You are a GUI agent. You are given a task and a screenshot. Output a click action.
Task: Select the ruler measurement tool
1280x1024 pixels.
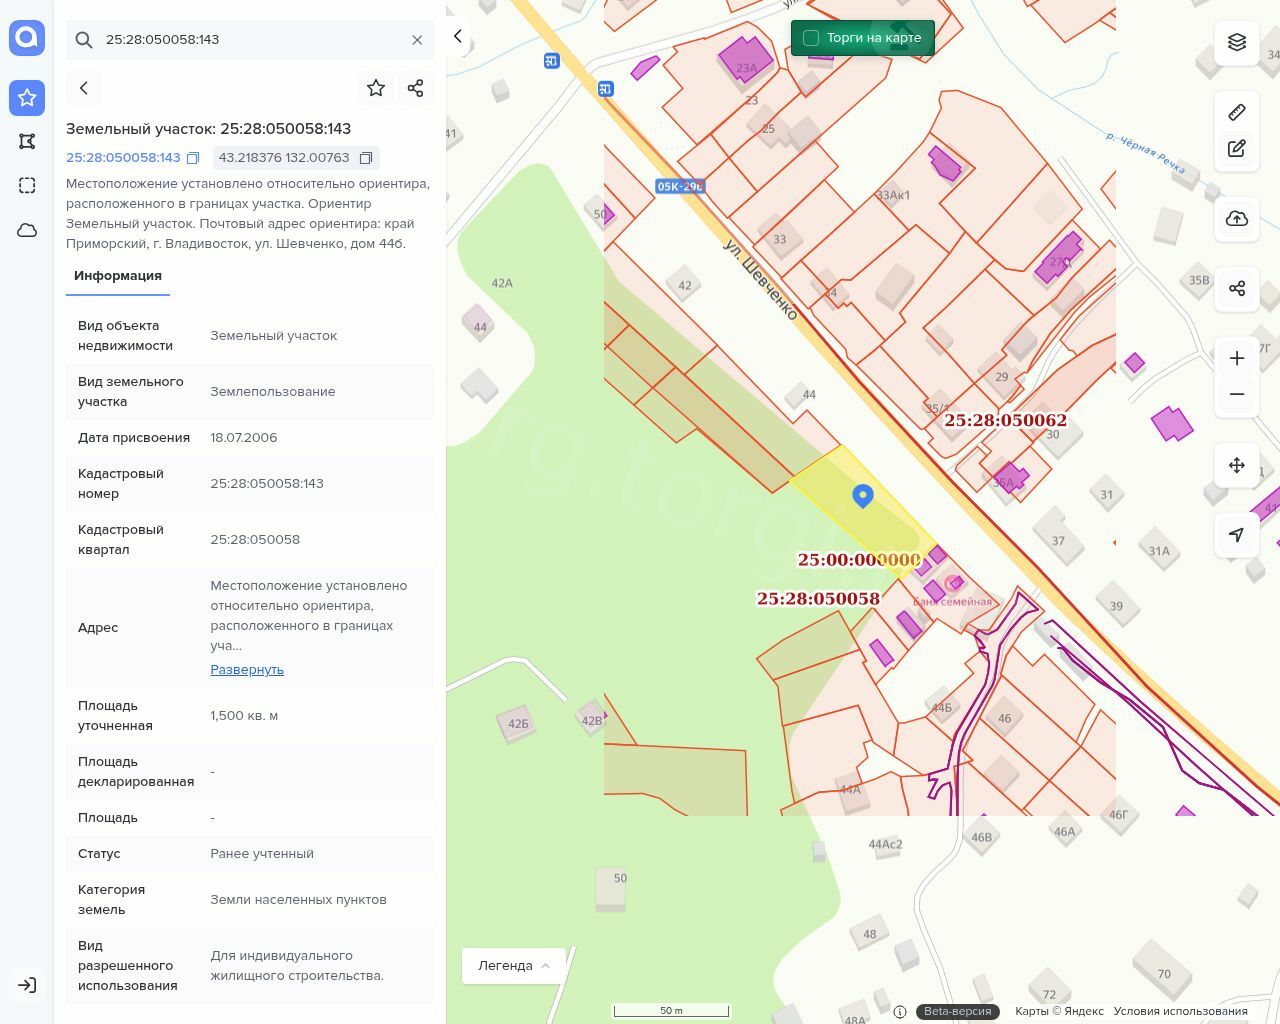[1237, 112]
